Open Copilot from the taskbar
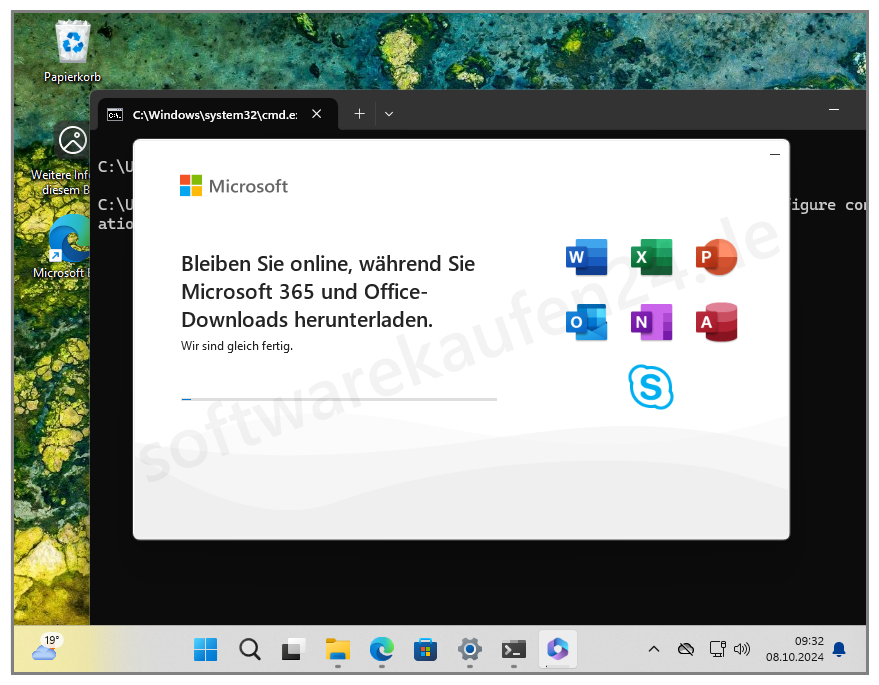This screenshot has width=879, height=685. coord(557,649)
